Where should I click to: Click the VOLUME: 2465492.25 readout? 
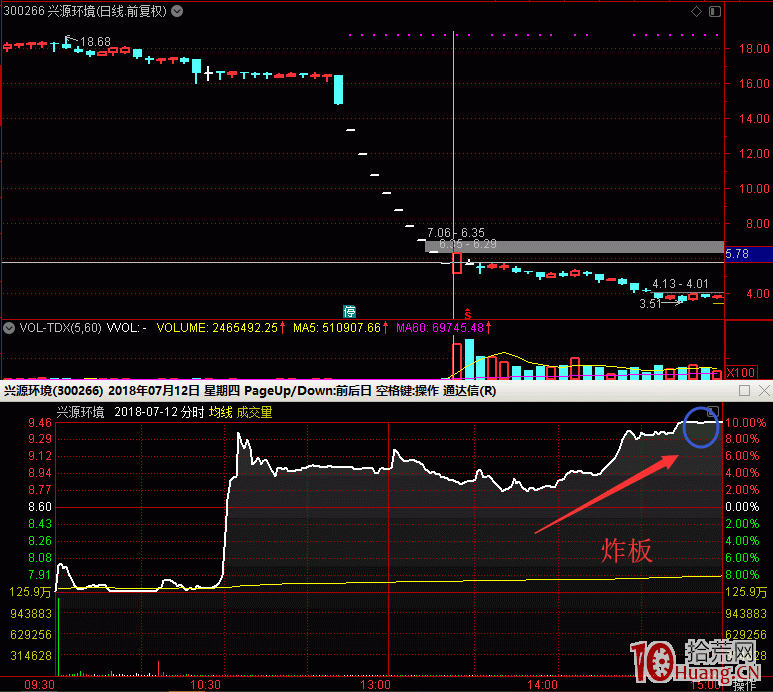(x=217, y=328)
